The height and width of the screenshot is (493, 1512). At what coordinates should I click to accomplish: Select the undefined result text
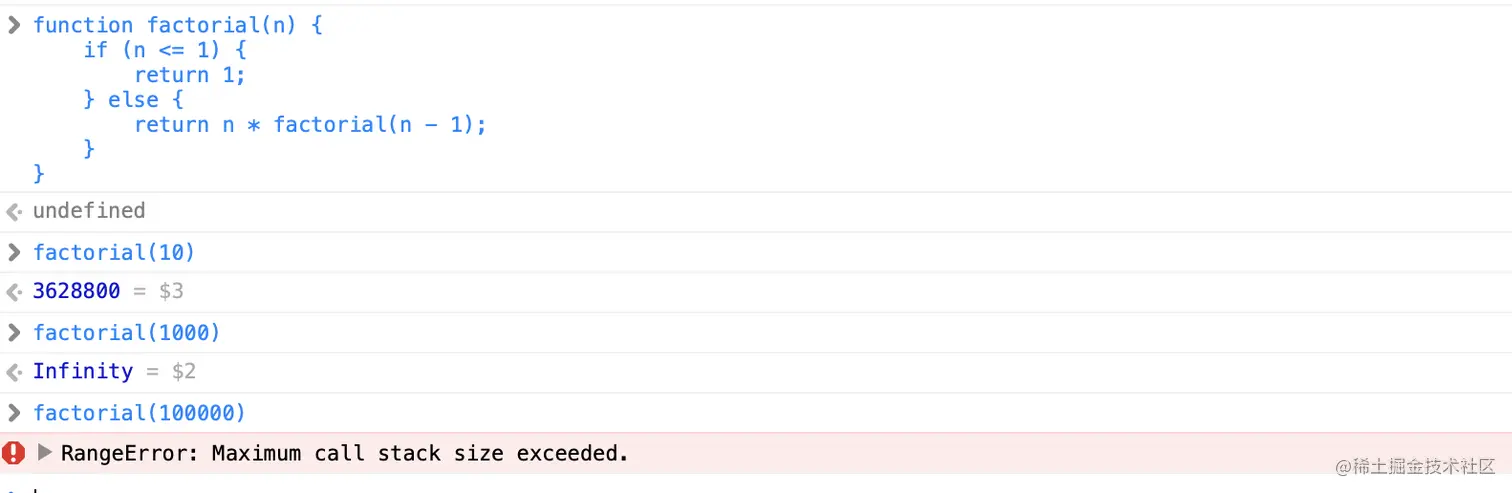pyautogui.click(x=89, y=211)
